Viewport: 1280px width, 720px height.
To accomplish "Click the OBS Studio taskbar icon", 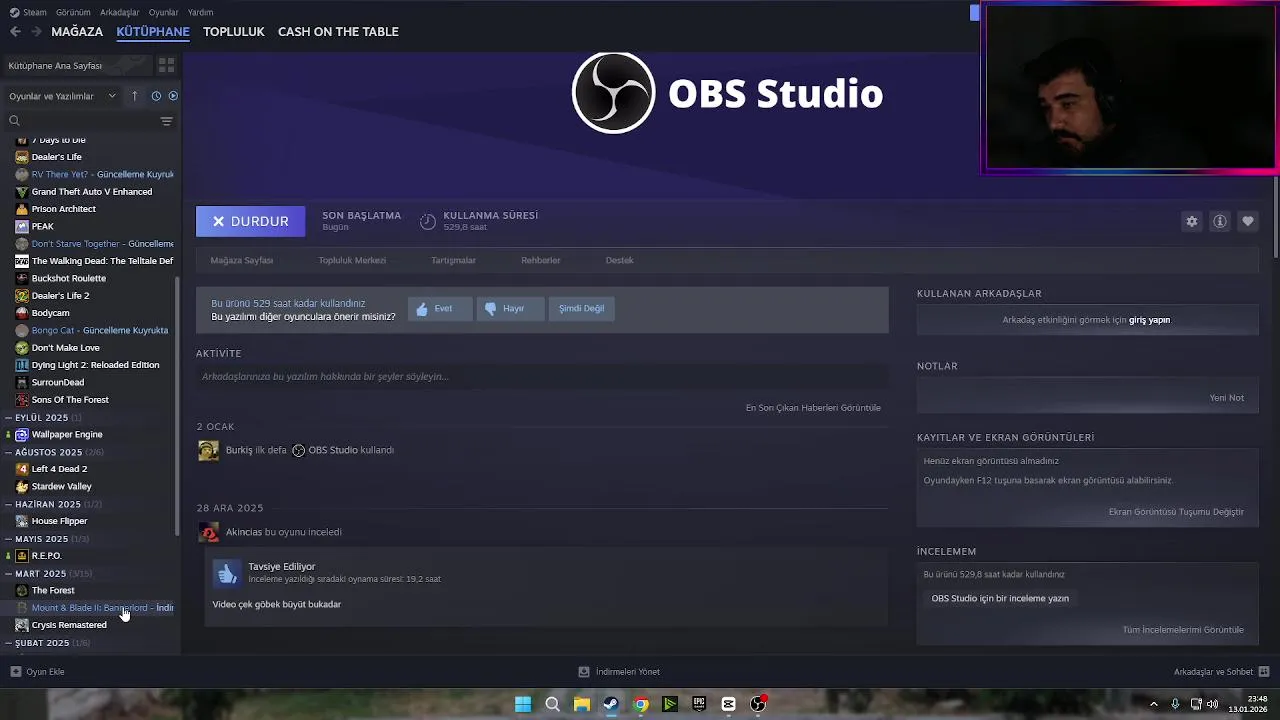I will tap(758, 704).
